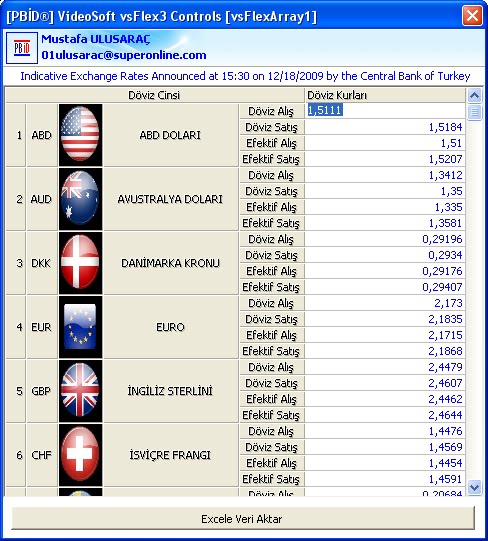Screen dimensions: 488x541
Task: Select the value 1,335
Action: pyautogui.click(x=385, y=207)
